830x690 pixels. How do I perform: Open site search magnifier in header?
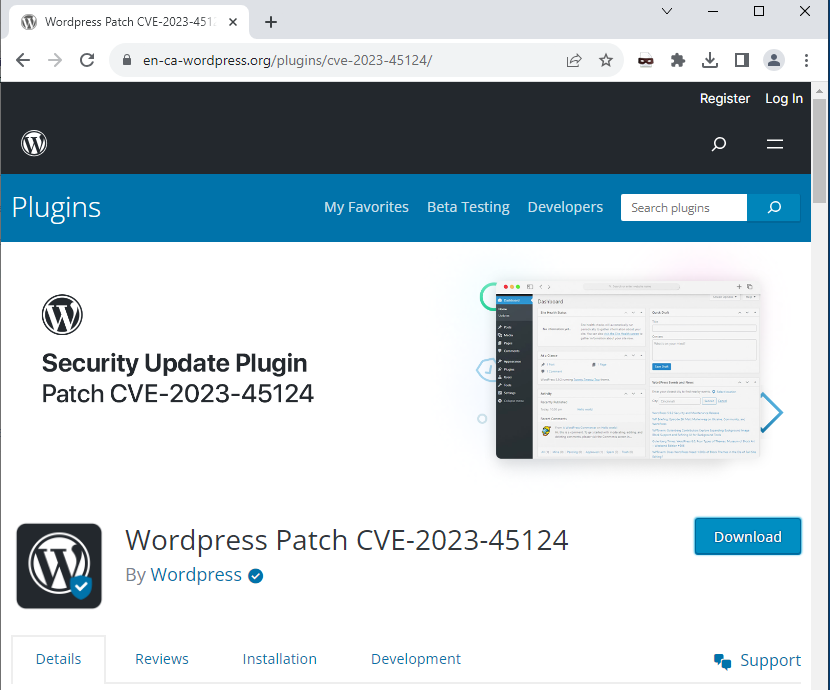point(718,143)
